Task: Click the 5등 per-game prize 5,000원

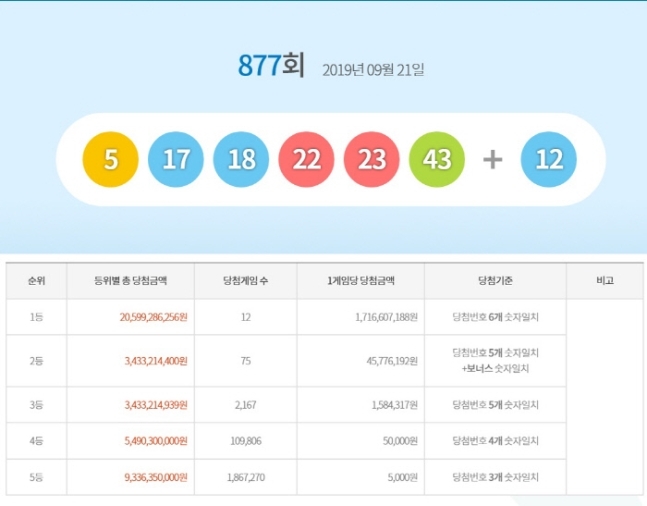Action: click(397, 477)
